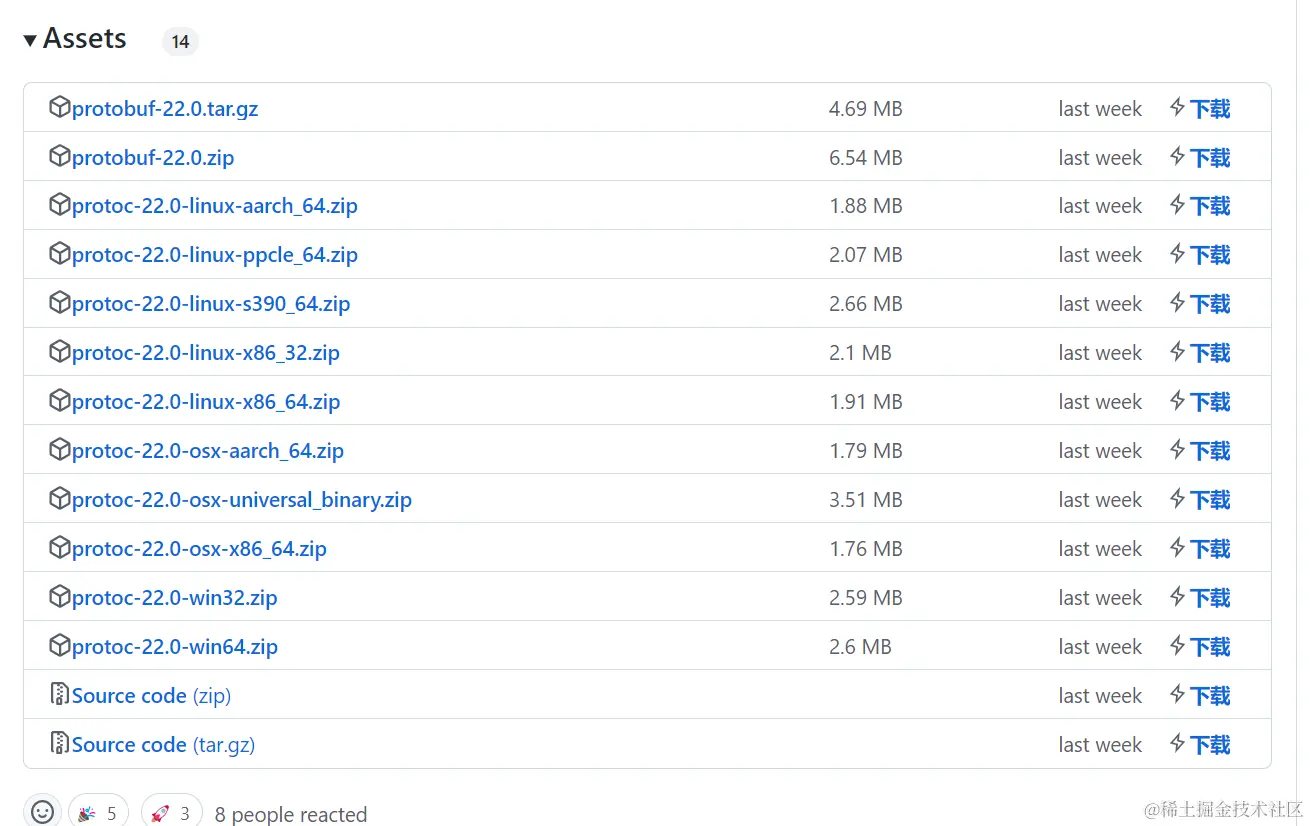
Task: Open the protoc-22.0-linux-x86_64.zip link
Action: 206,402
